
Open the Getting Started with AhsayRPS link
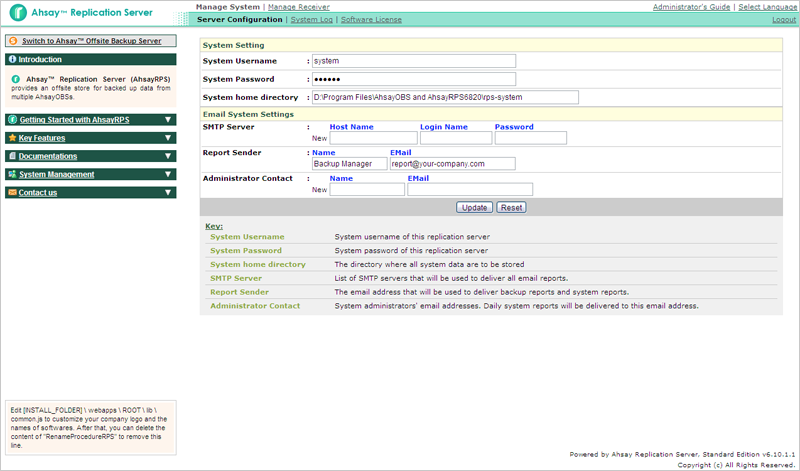coord(74,119)
